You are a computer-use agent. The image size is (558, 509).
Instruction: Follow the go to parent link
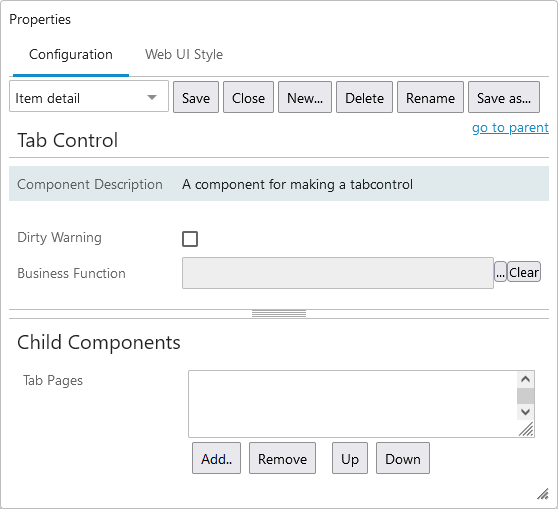tap(510, 127)
